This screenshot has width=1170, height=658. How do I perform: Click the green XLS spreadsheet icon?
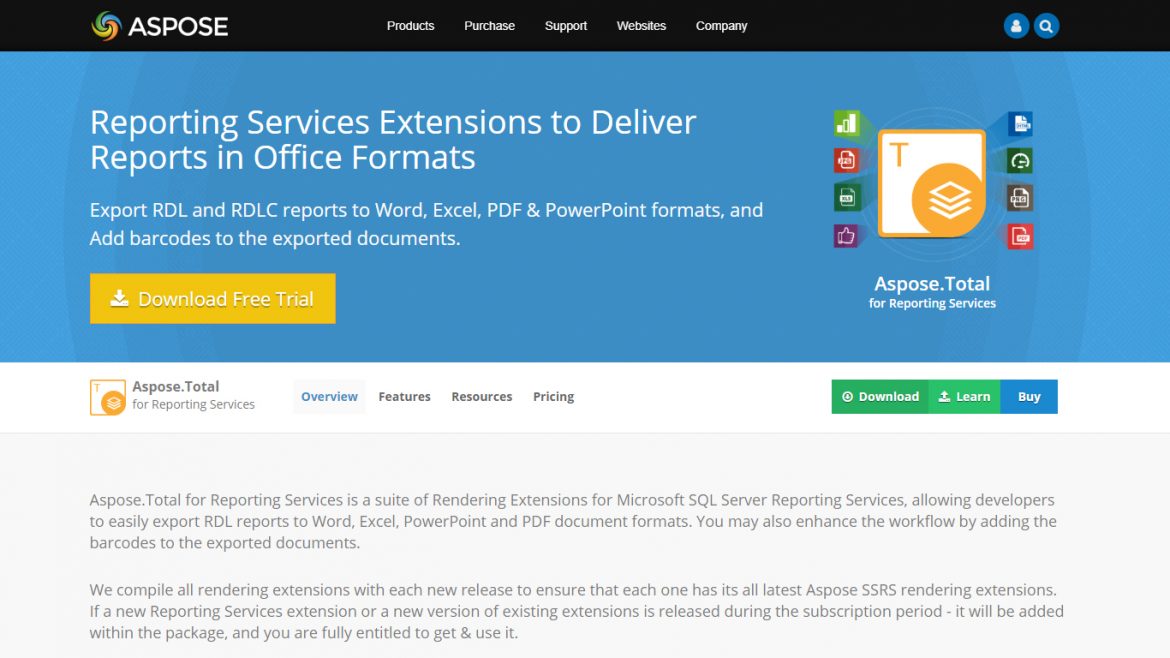845,196
